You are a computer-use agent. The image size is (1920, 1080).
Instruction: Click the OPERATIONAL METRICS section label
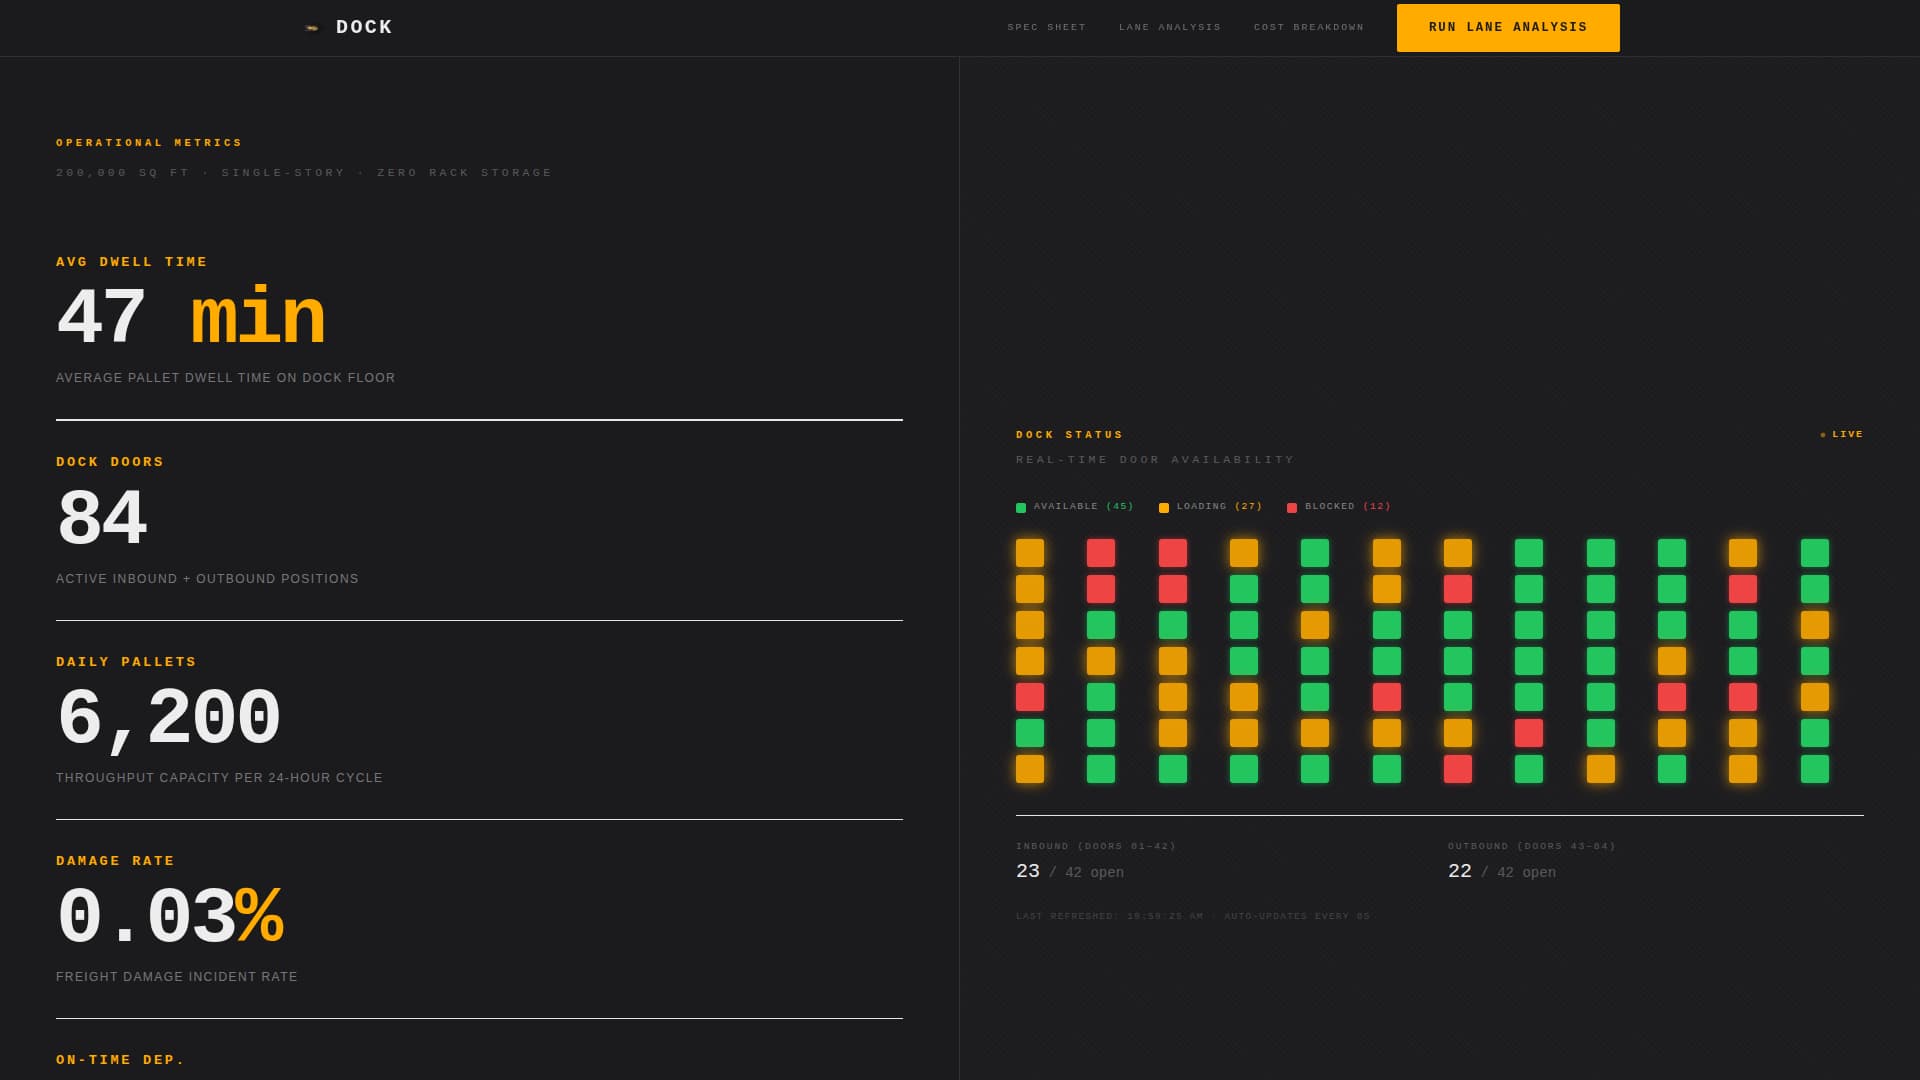(150, 143)
